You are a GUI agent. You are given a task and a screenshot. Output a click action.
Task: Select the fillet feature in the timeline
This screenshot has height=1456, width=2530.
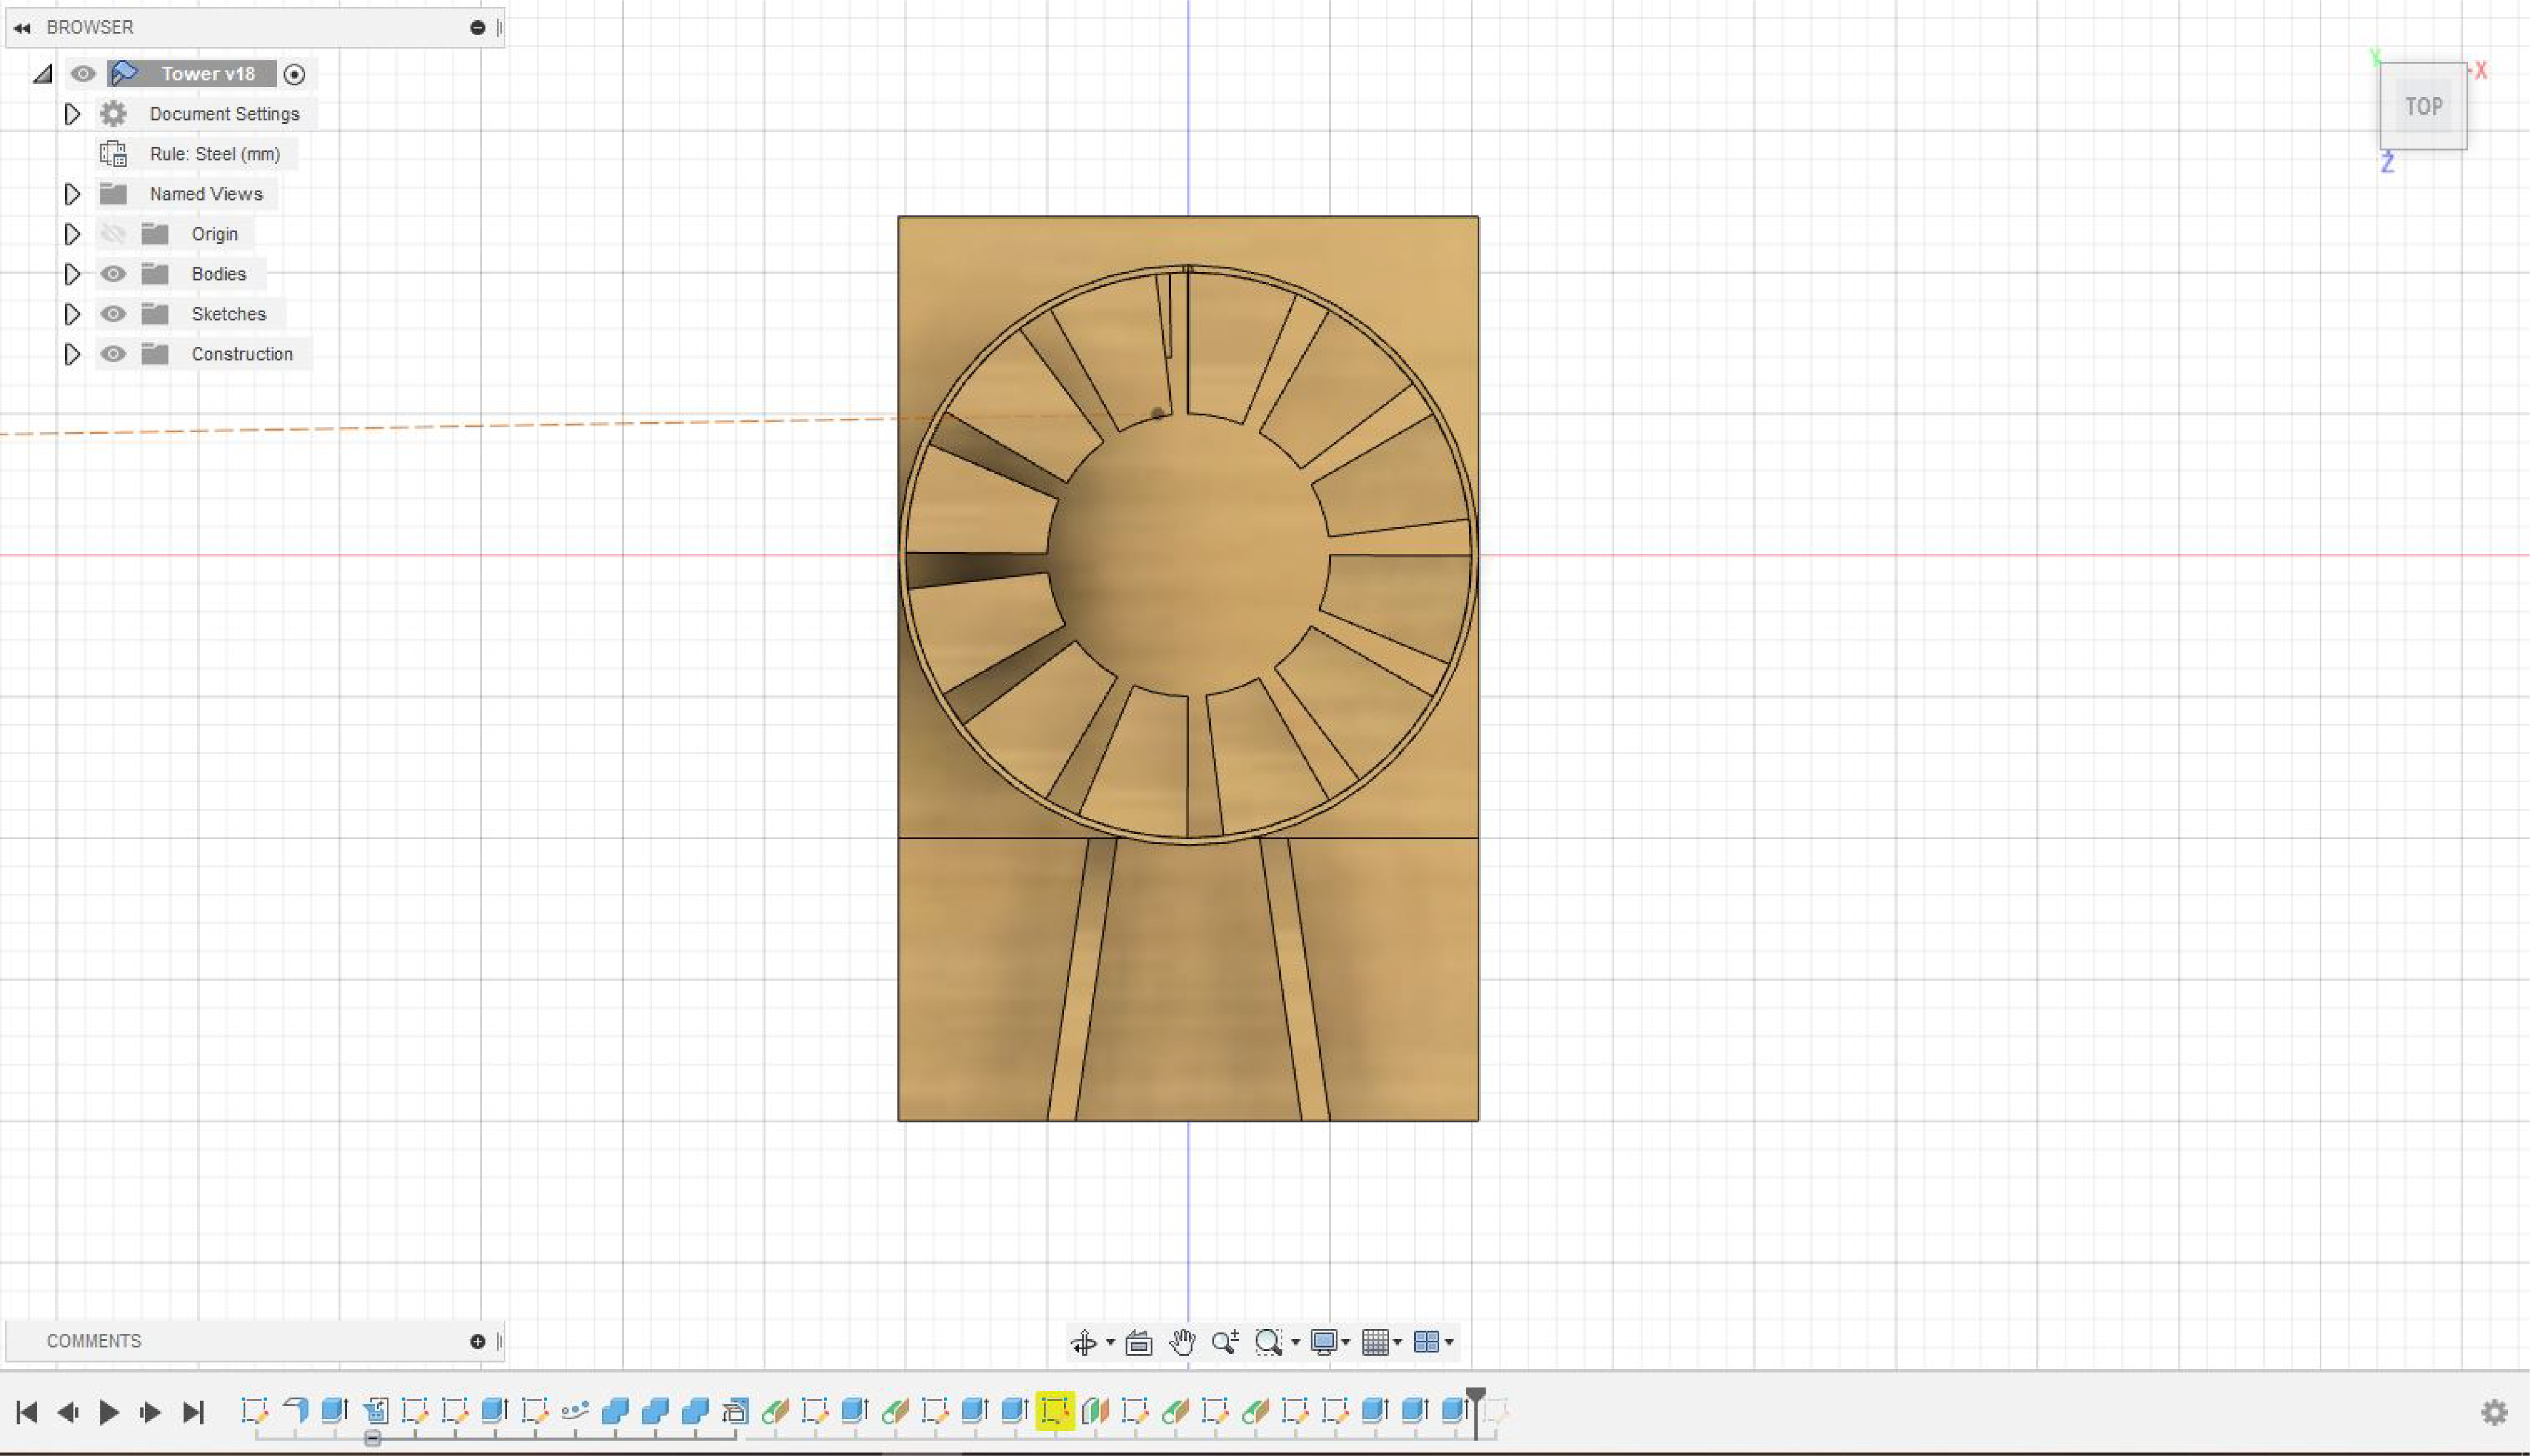click(295, 1410)
